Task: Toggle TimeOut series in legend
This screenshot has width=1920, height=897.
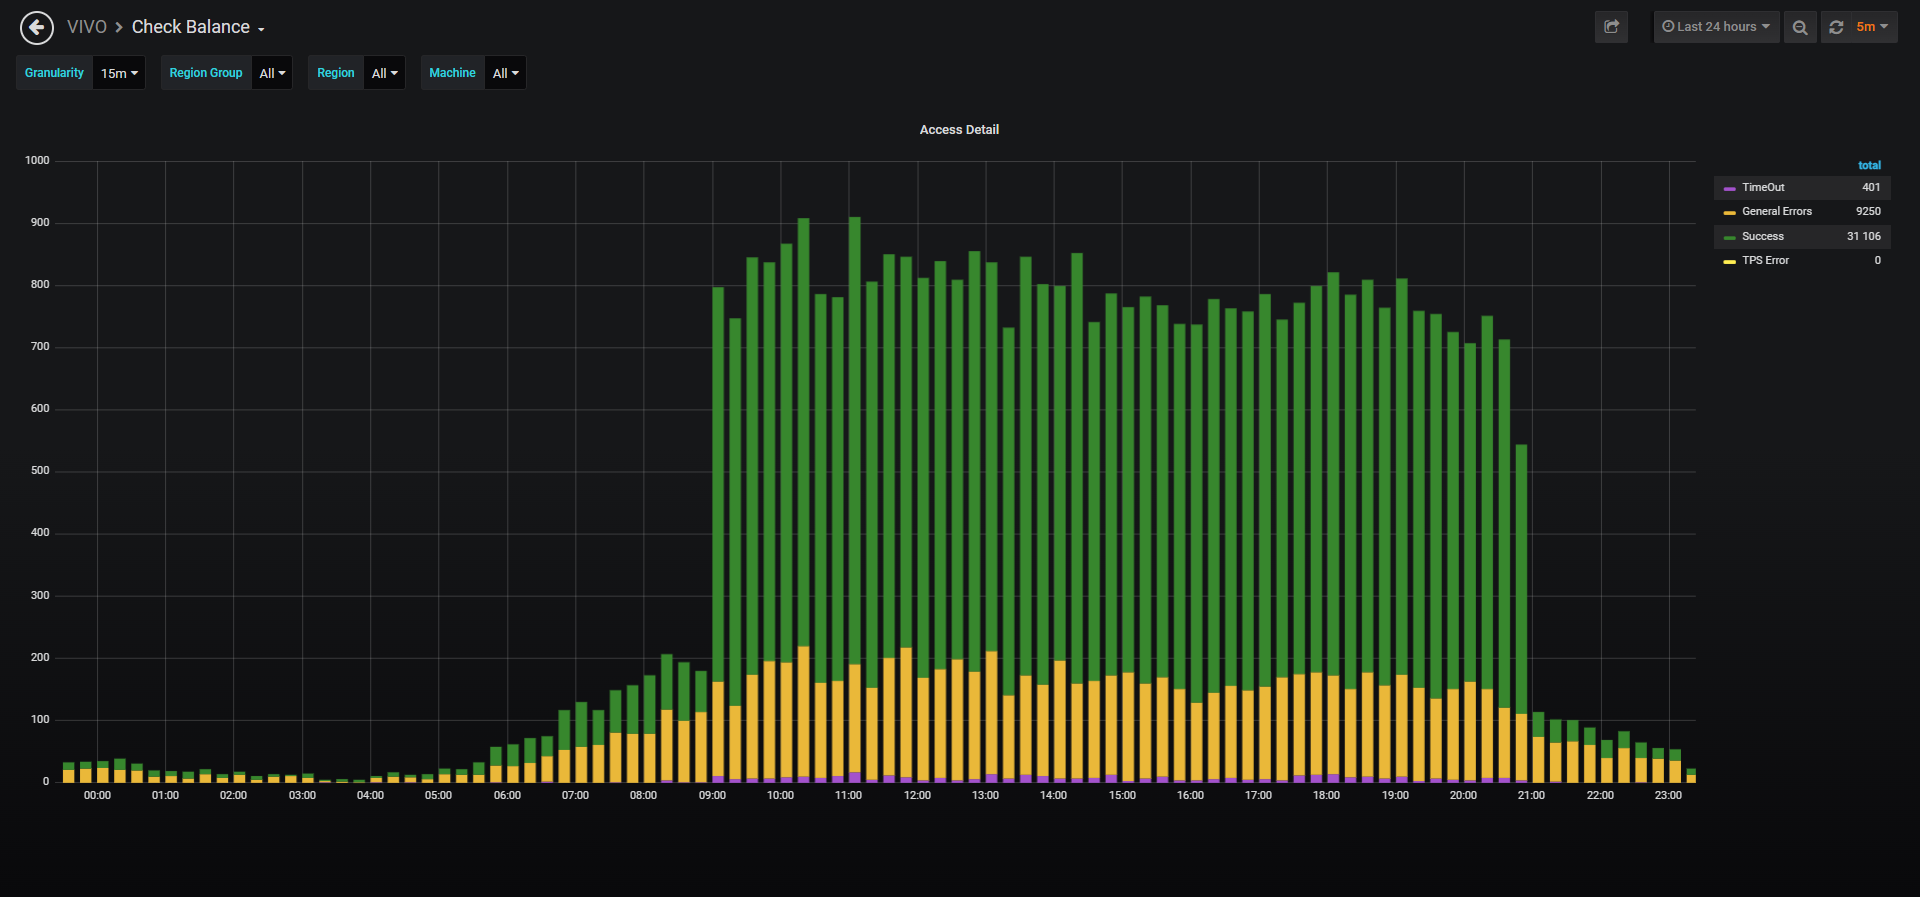Action: 1763,187
